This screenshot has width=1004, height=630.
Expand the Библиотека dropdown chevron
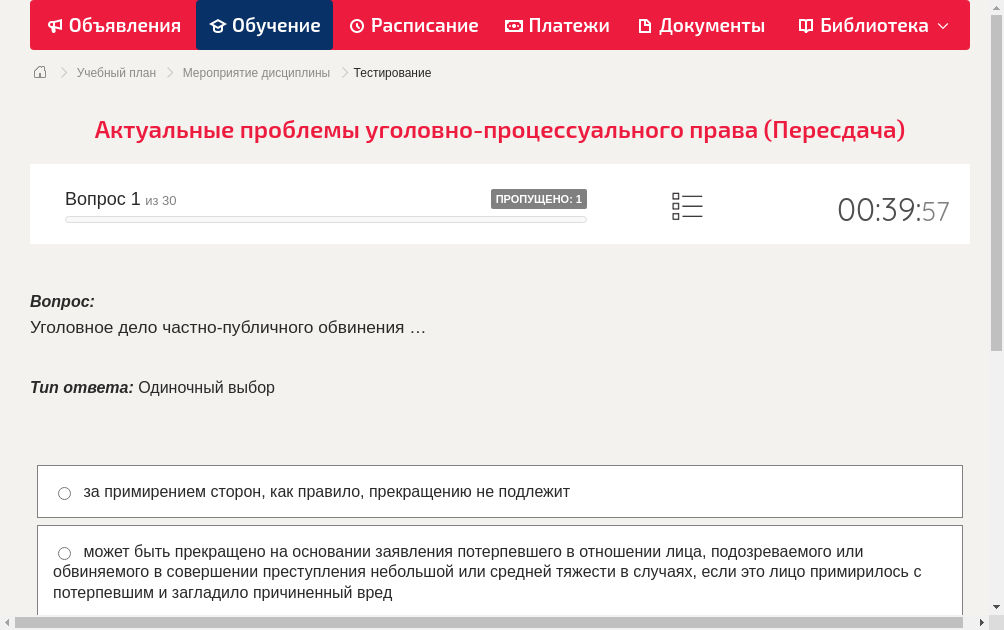coord(940,26)
